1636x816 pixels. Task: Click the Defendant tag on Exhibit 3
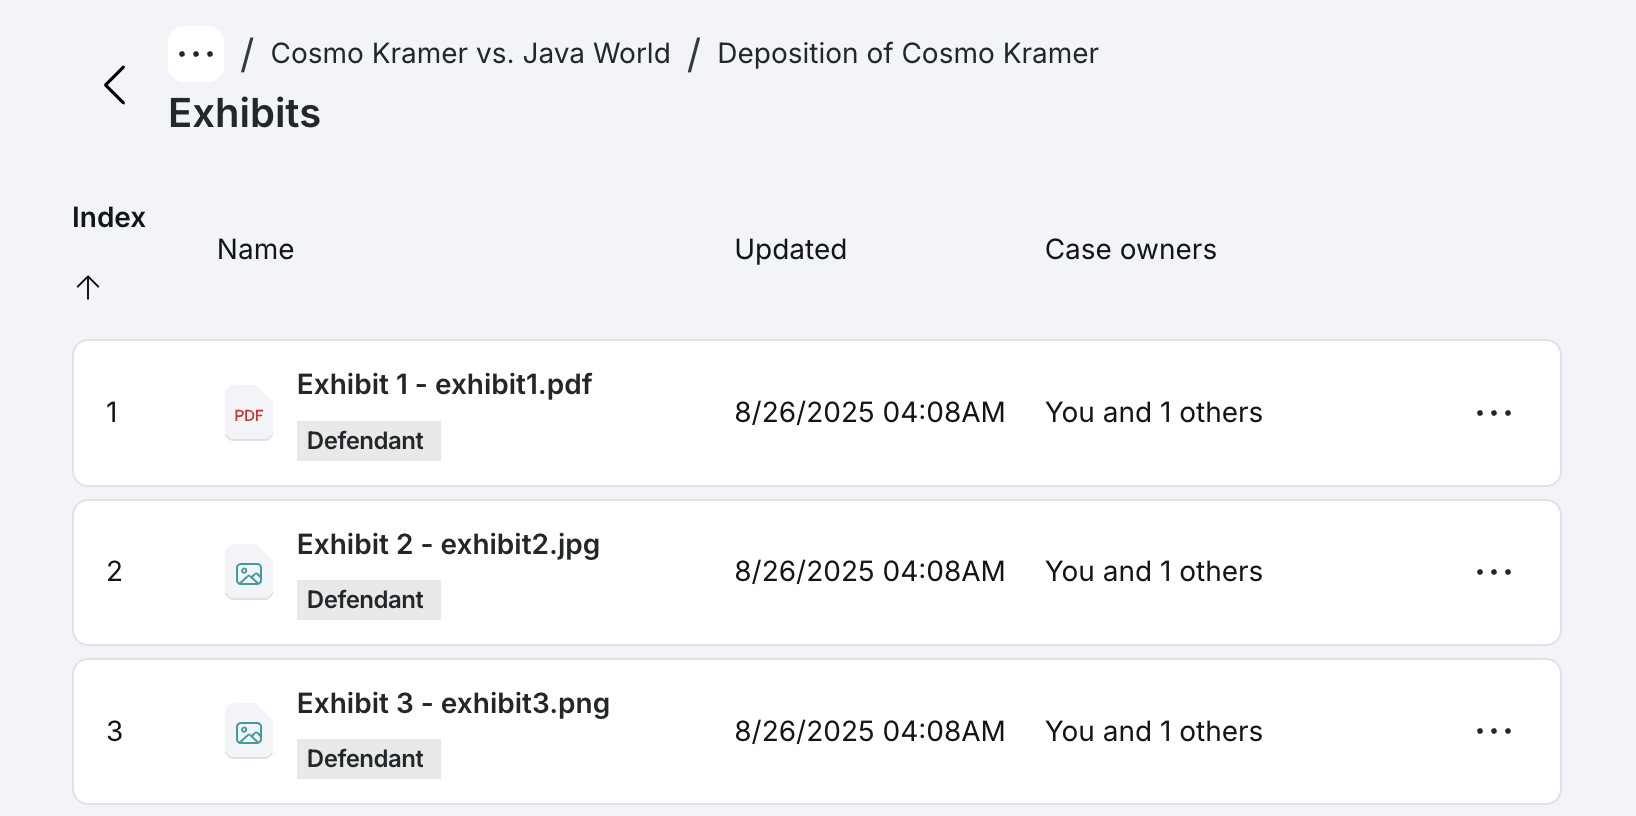(369, 759)
